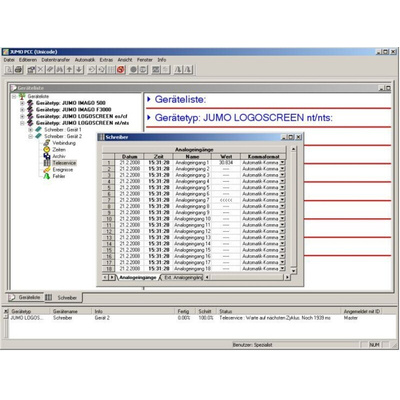Expand the Schreiber : Gerät 1 node
400x400 pixels.
click(31, 130)
